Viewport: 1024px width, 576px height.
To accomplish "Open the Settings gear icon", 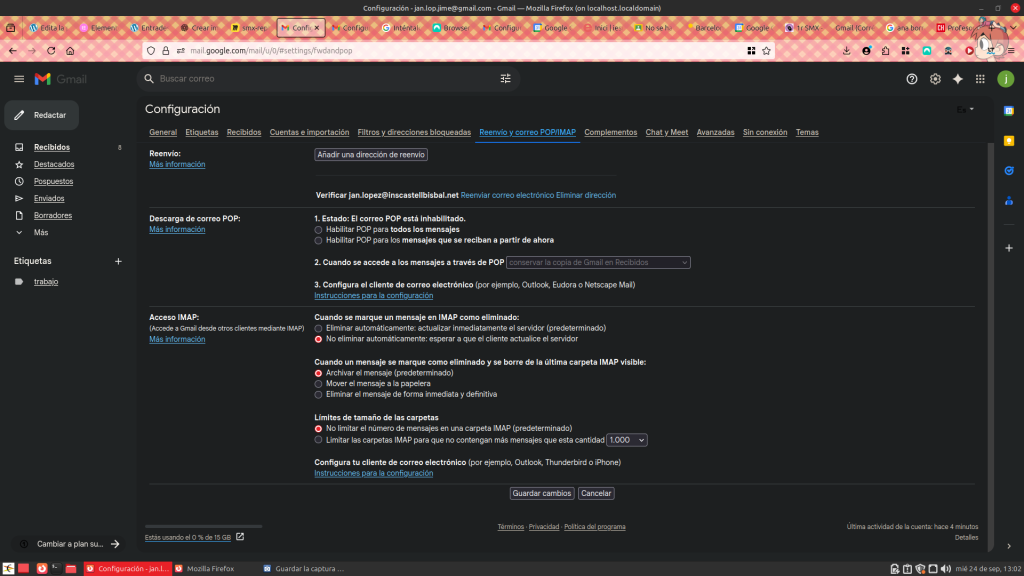I will coord(935,79).
